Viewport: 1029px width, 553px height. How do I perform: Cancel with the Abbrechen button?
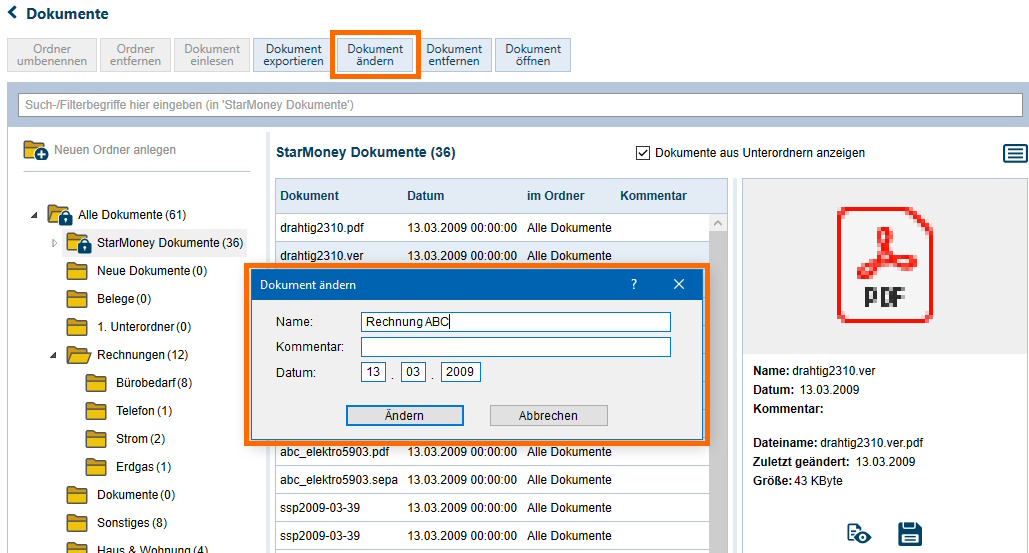click(549, 415)
